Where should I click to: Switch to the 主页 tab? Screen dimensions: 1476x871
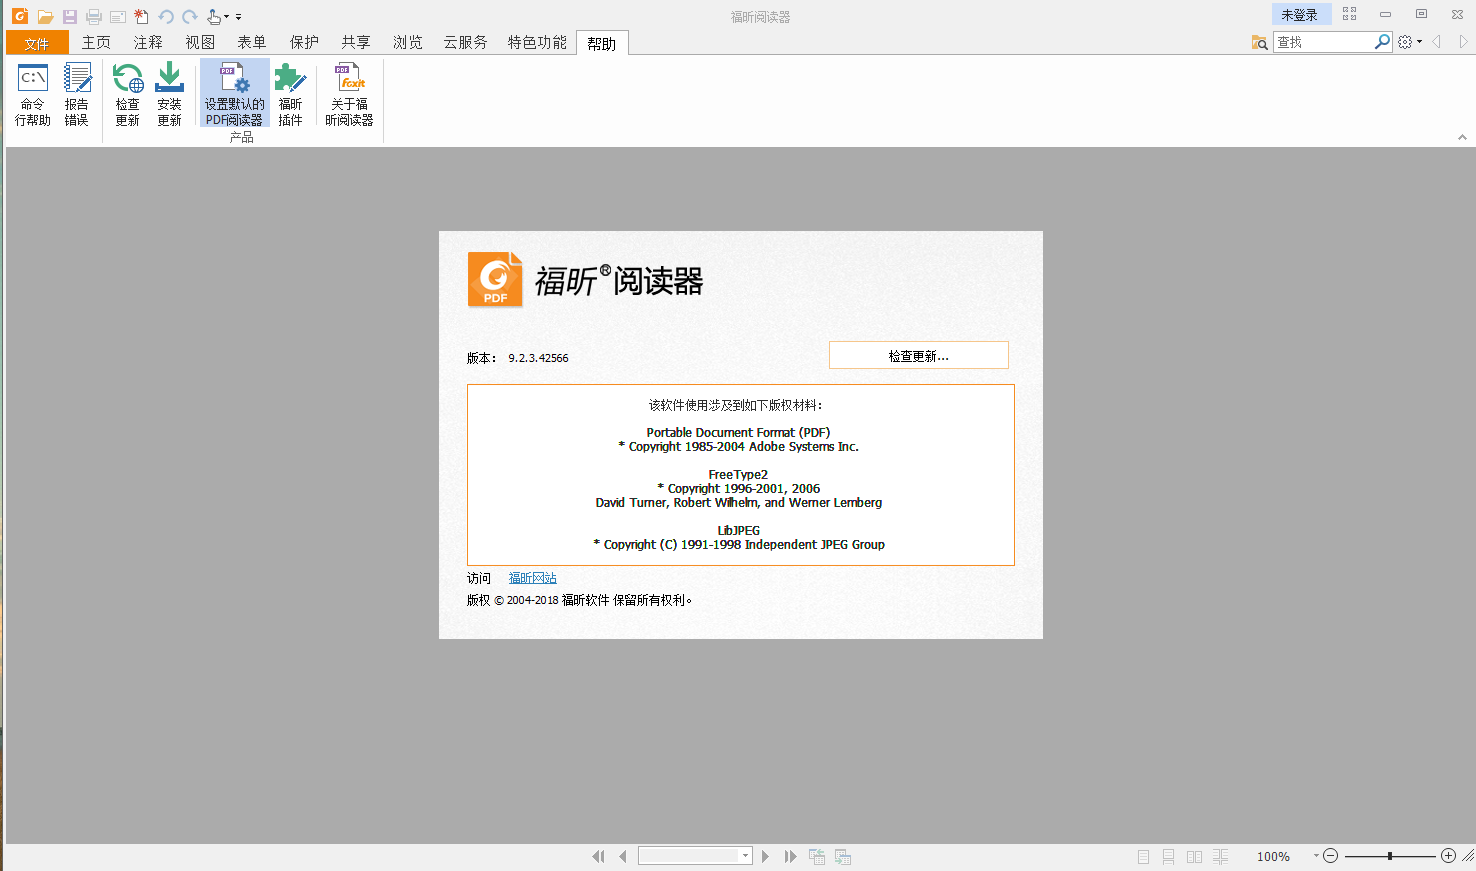click(x=96, y=42)
